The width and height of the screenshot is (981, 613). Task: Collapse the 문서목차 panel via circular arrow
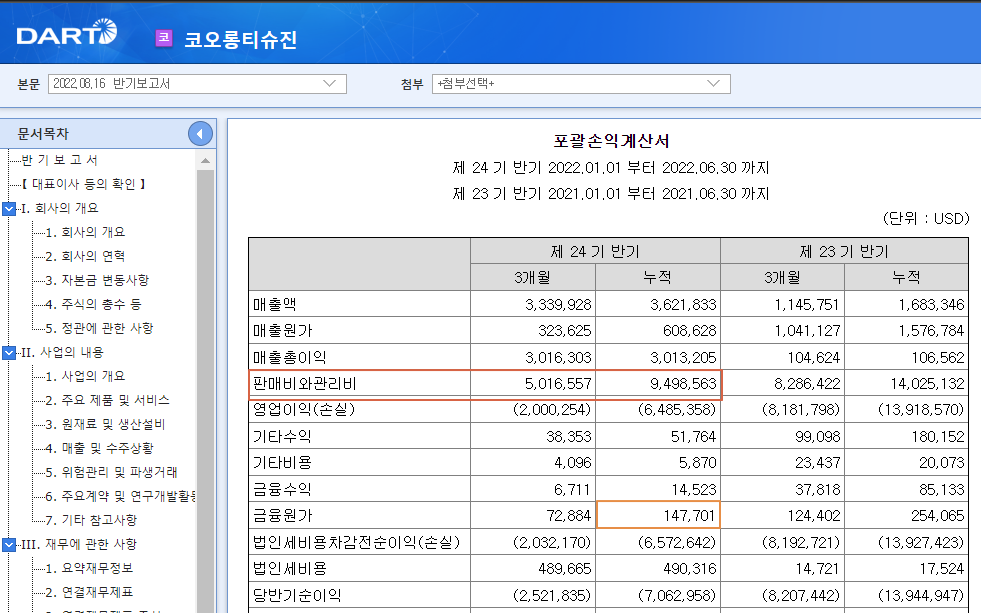(x=200, y=133)
